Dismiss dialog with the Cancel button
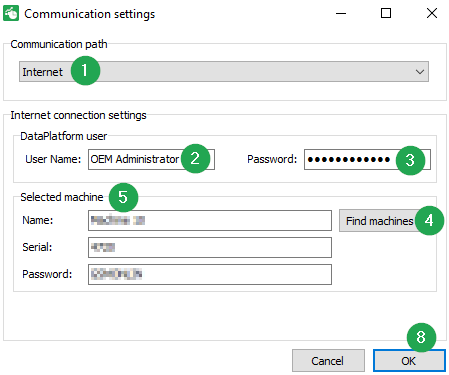Viewport: 449px width, 375px height. [x=328, y=361]
